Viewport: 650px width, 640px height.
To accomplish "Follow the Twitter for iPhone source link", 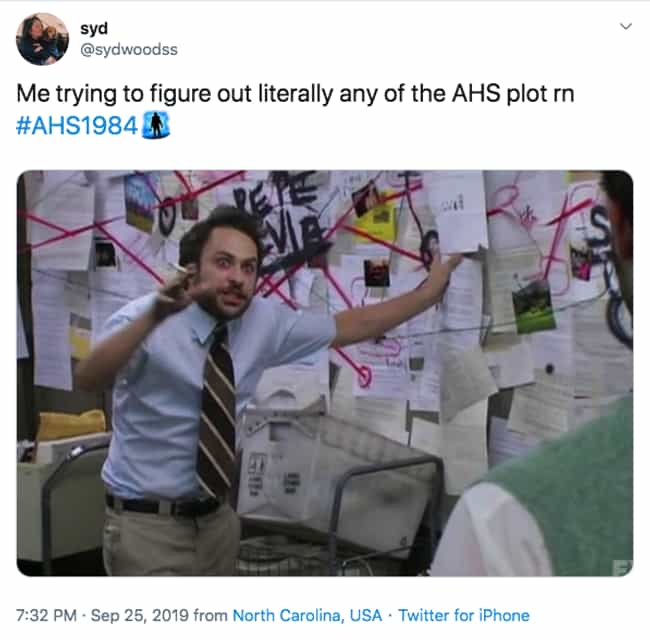I will [464, 616].
